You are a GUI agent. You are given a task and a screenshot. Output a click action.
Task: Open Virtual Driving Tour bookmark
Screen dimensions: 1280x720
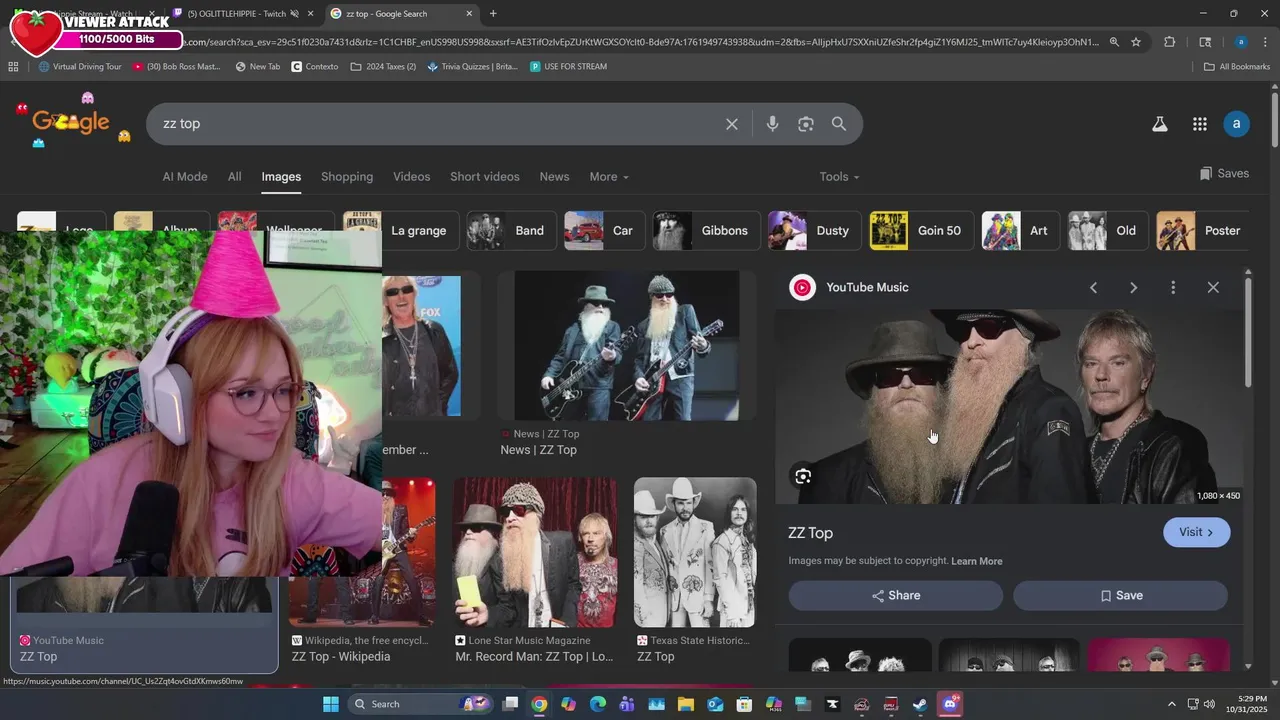(x=80, y=67)
